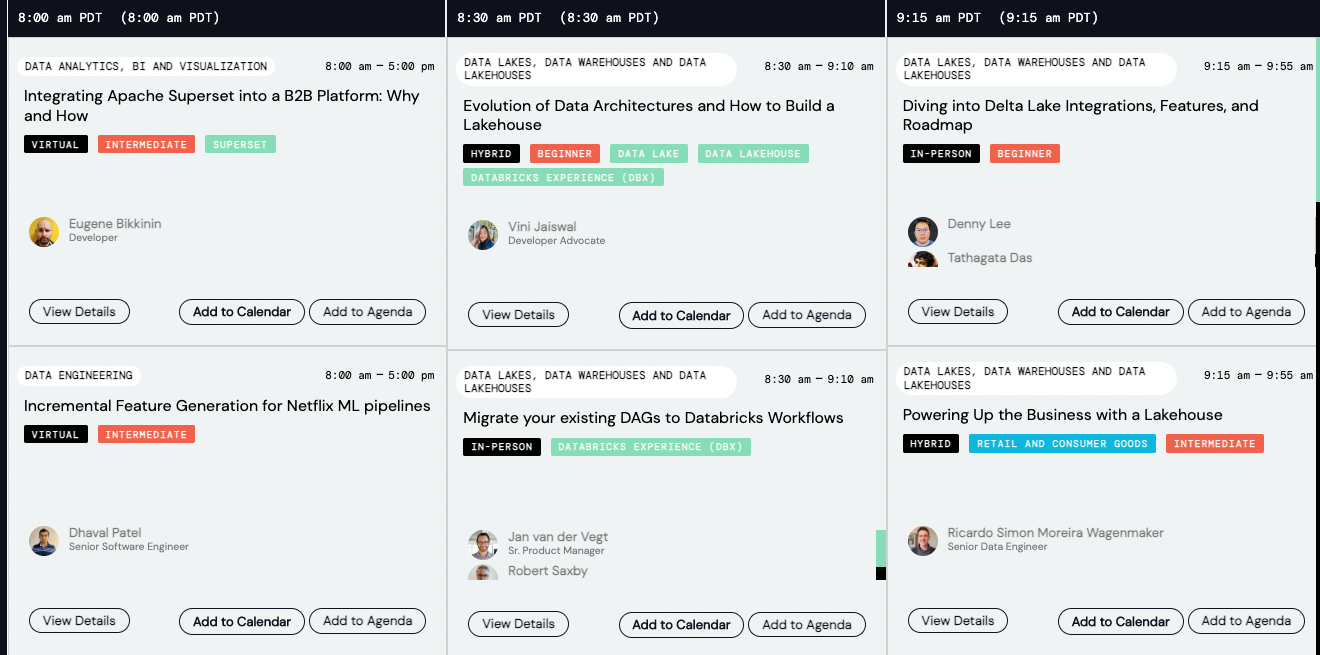Click Ricardo Simon Moreira Wagenmaker's avatar
Screen dimensions: 1320x655
click(x=923, y=541)
